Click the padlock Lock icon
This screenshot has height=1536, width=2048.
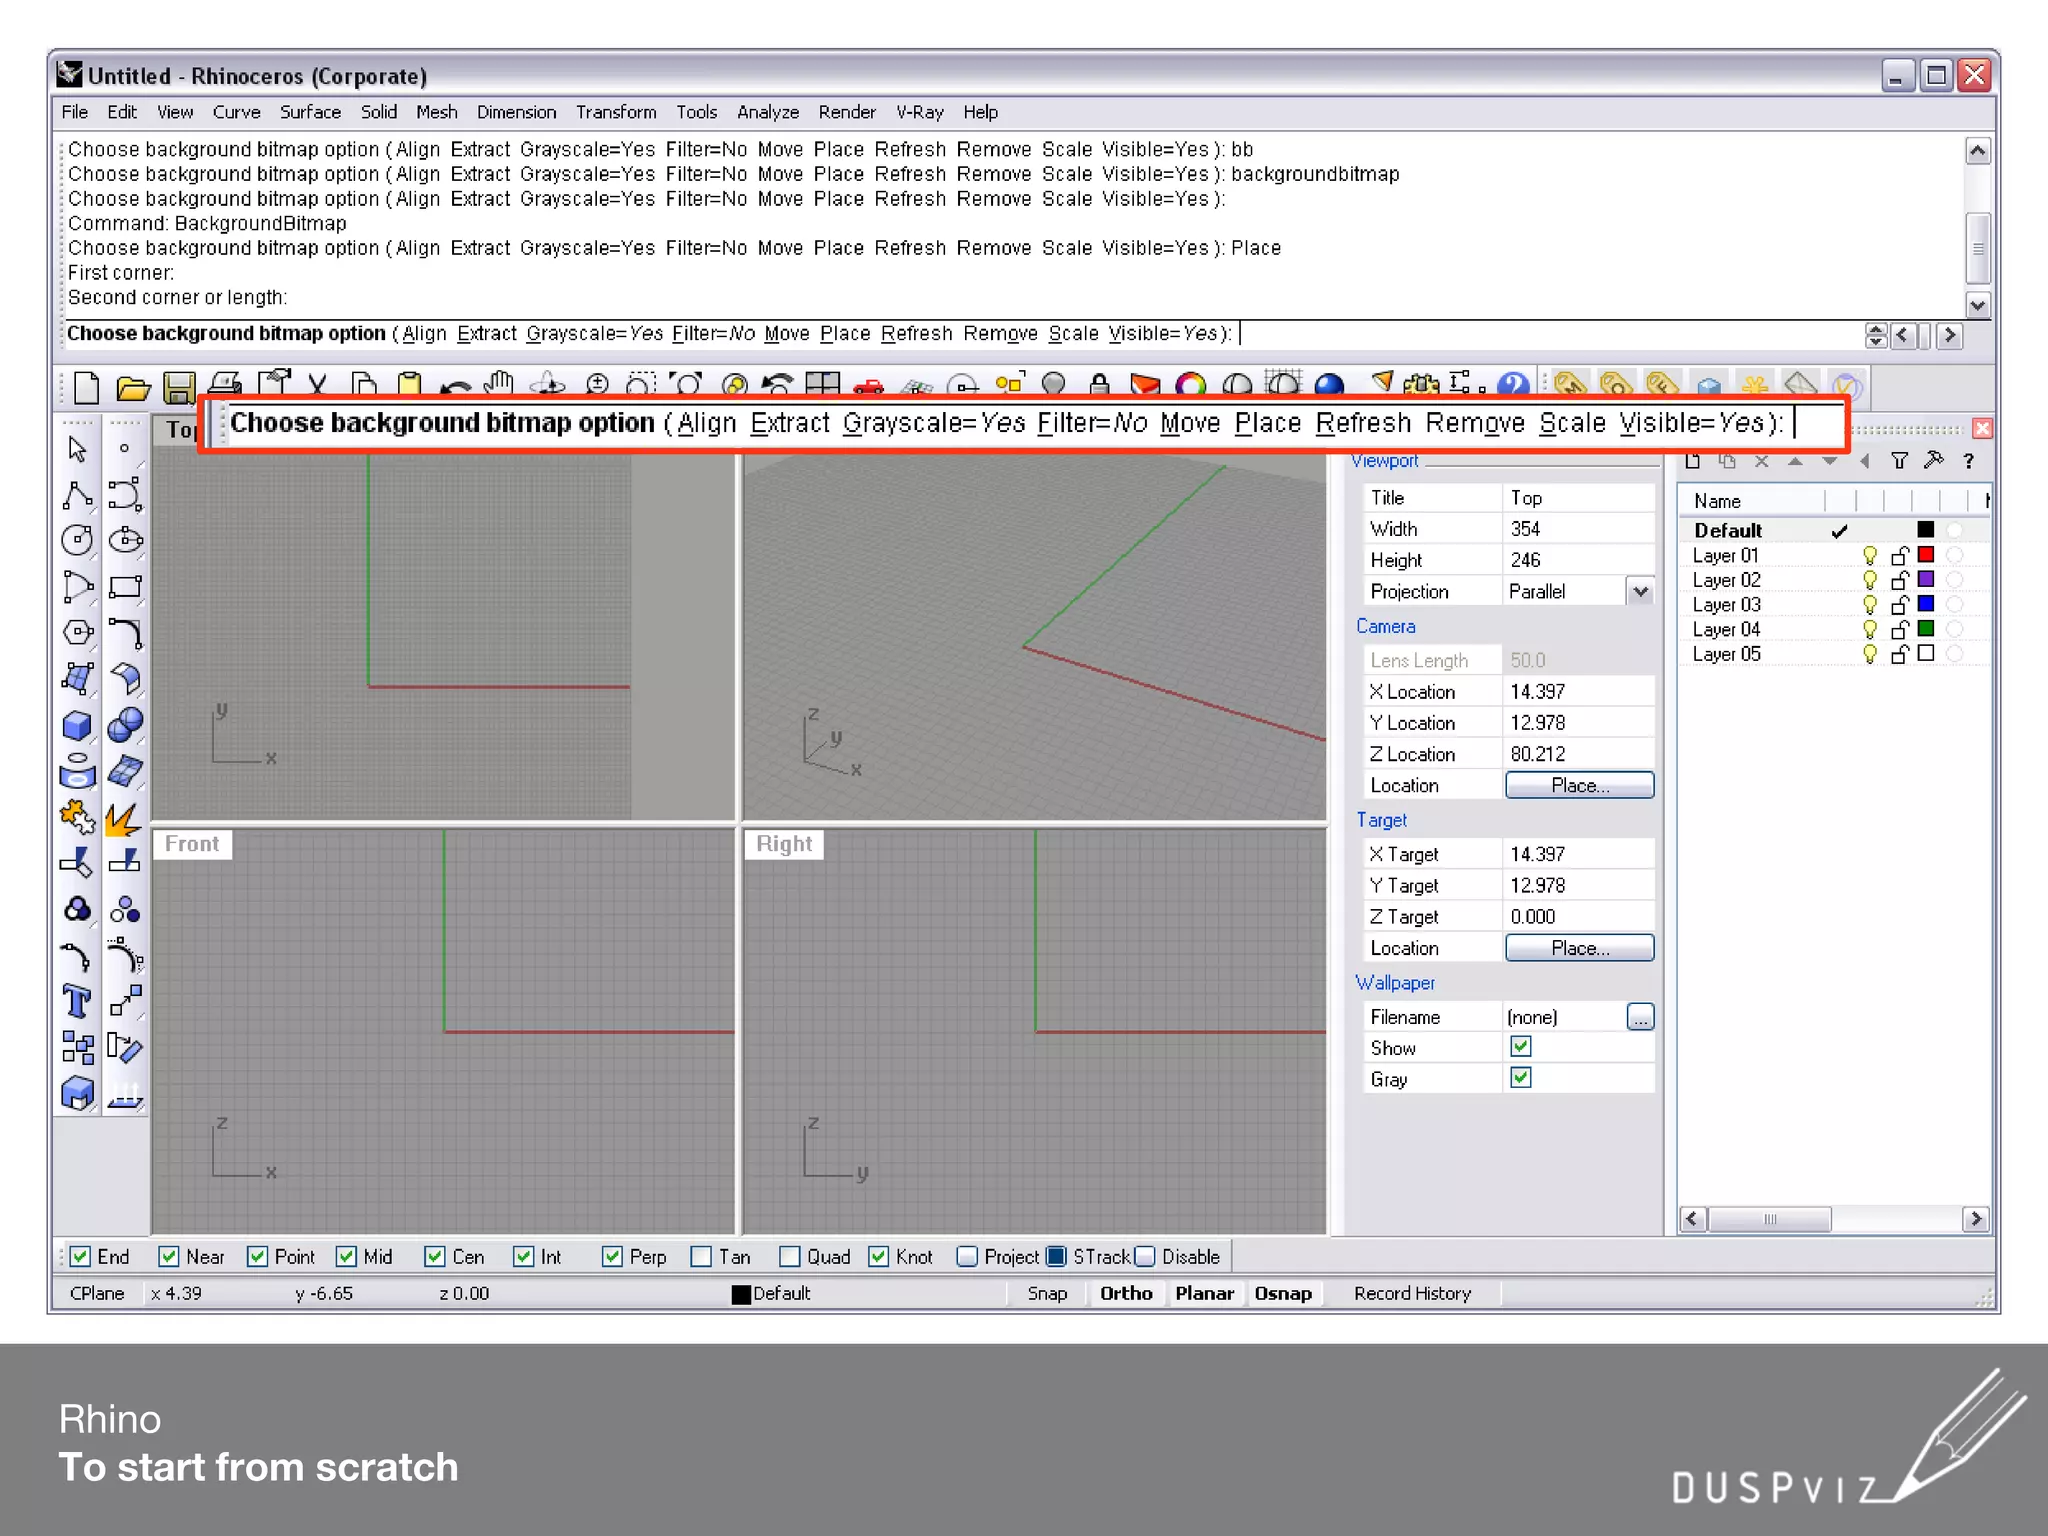coord(1099,385)
